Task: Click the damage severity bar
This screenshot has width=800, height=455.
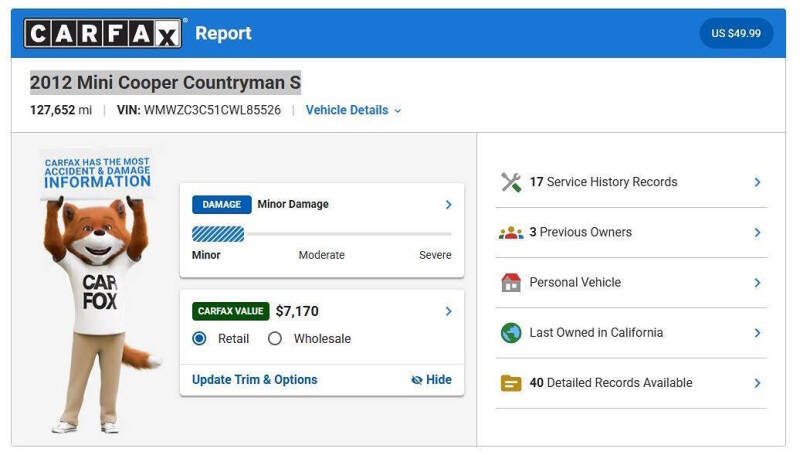Action: coord(321,234)
